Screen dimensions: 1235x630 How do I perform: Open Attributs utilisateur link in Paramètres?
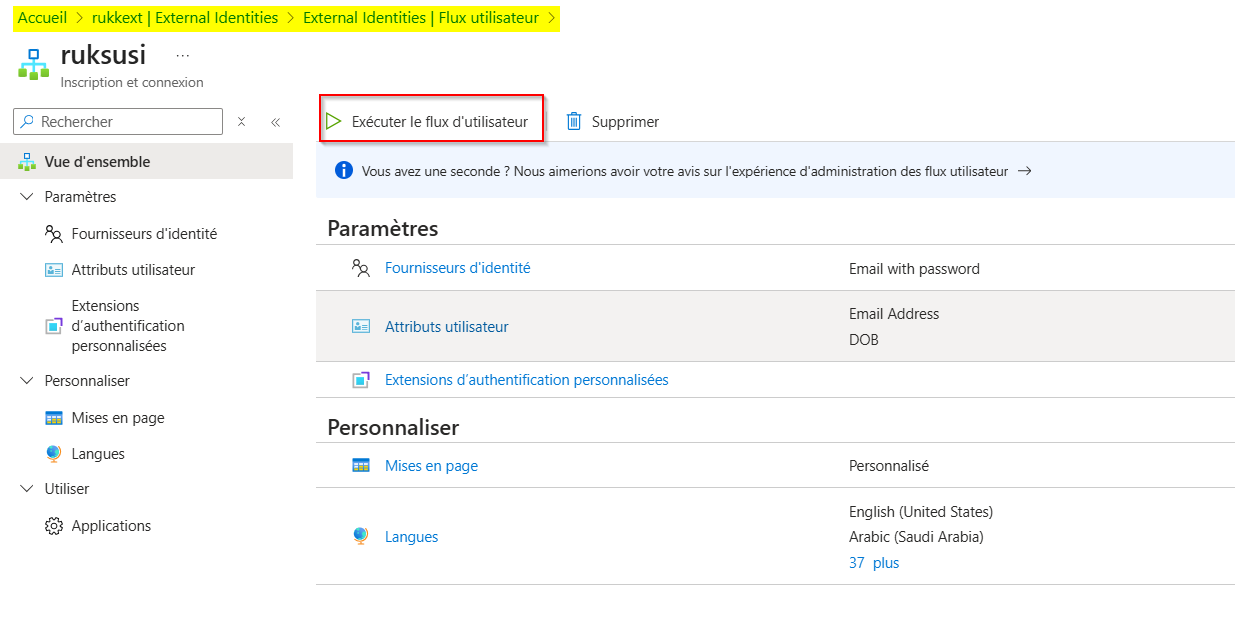tap(447, 326)
